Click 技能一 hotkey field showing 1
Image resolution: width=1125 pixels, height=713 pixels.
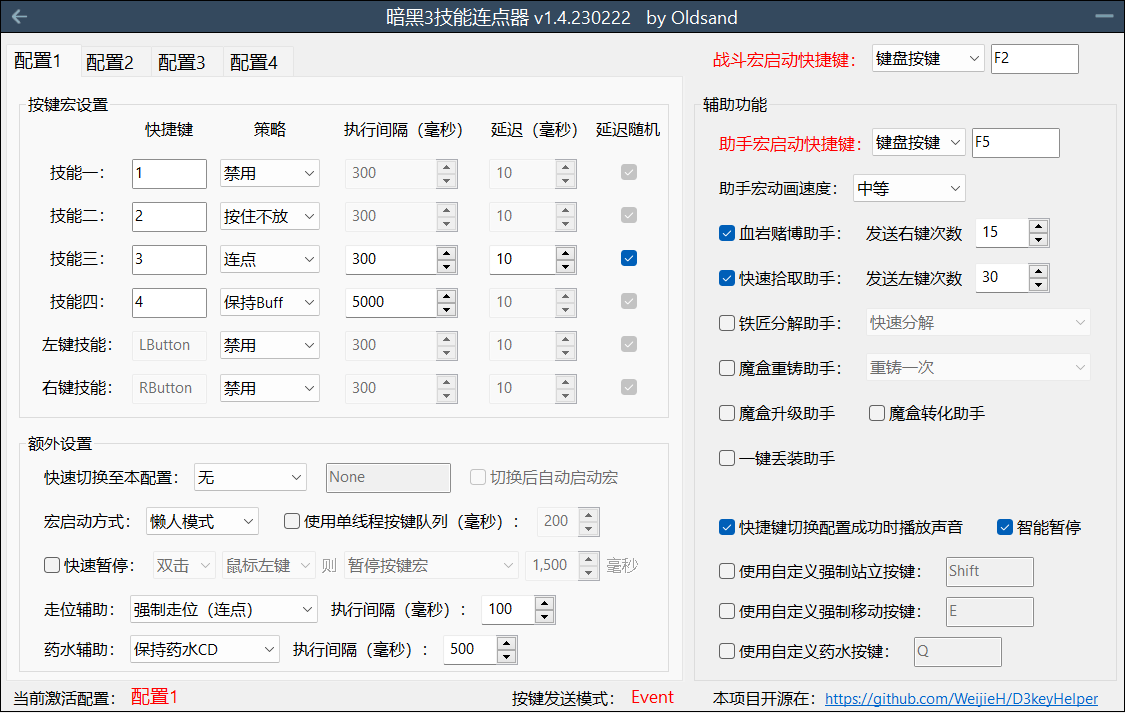(x=169, y=174)
